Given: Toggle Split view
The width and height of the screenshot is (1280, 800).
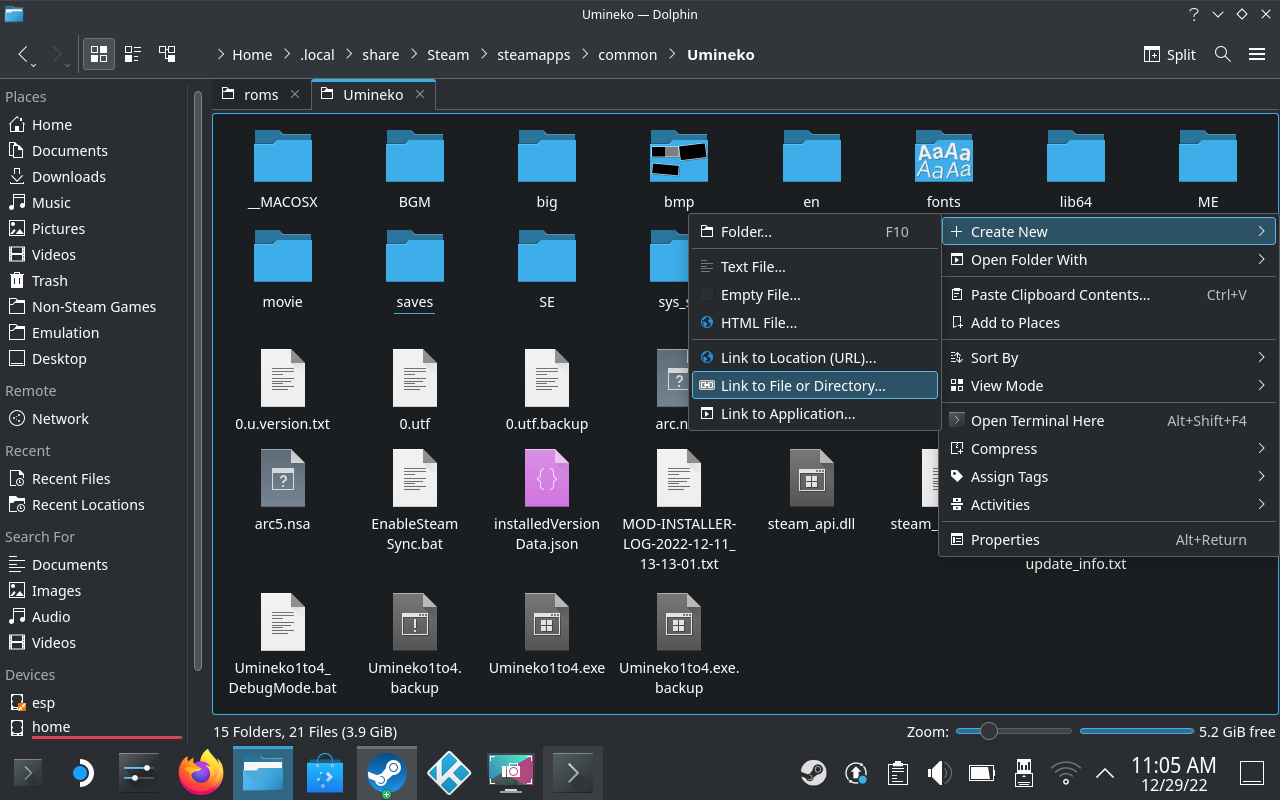Looking at the screenshot, I should 1169,55.
